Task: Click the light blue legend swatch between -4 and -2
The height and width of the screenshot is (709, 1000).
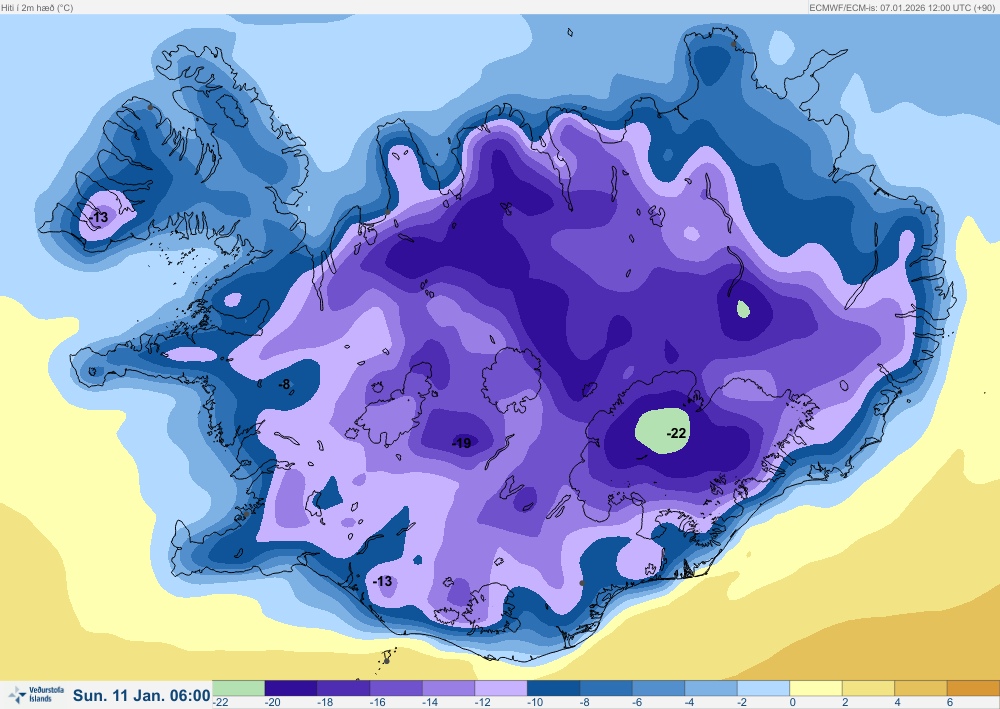Action: tap(711, 688)
